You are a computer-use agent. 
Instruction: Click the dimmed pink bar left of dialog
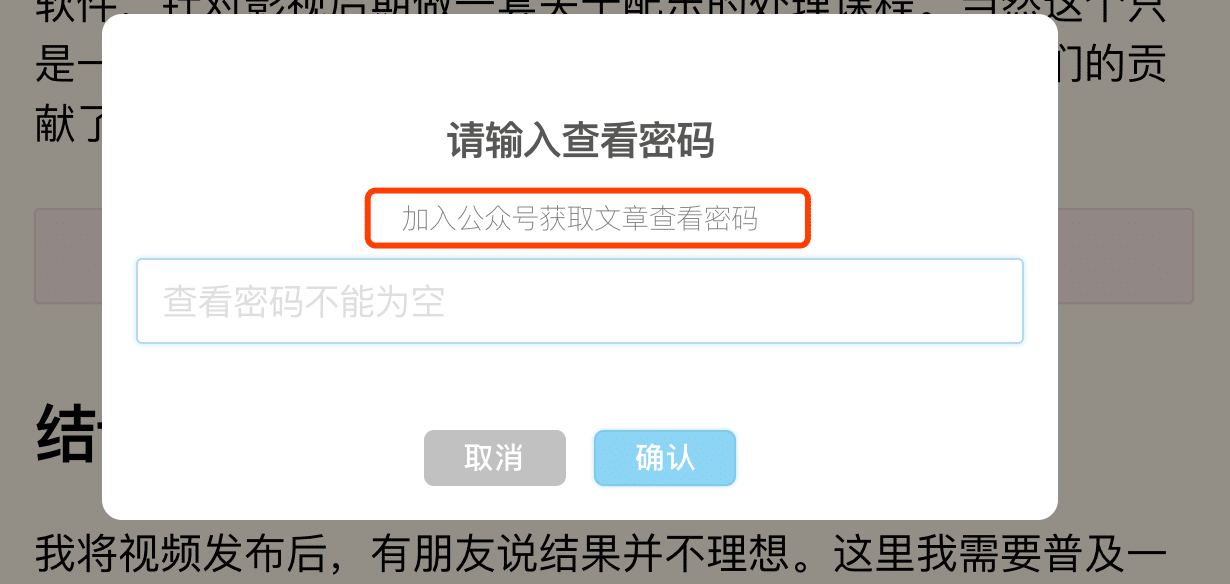pos(68,255)
